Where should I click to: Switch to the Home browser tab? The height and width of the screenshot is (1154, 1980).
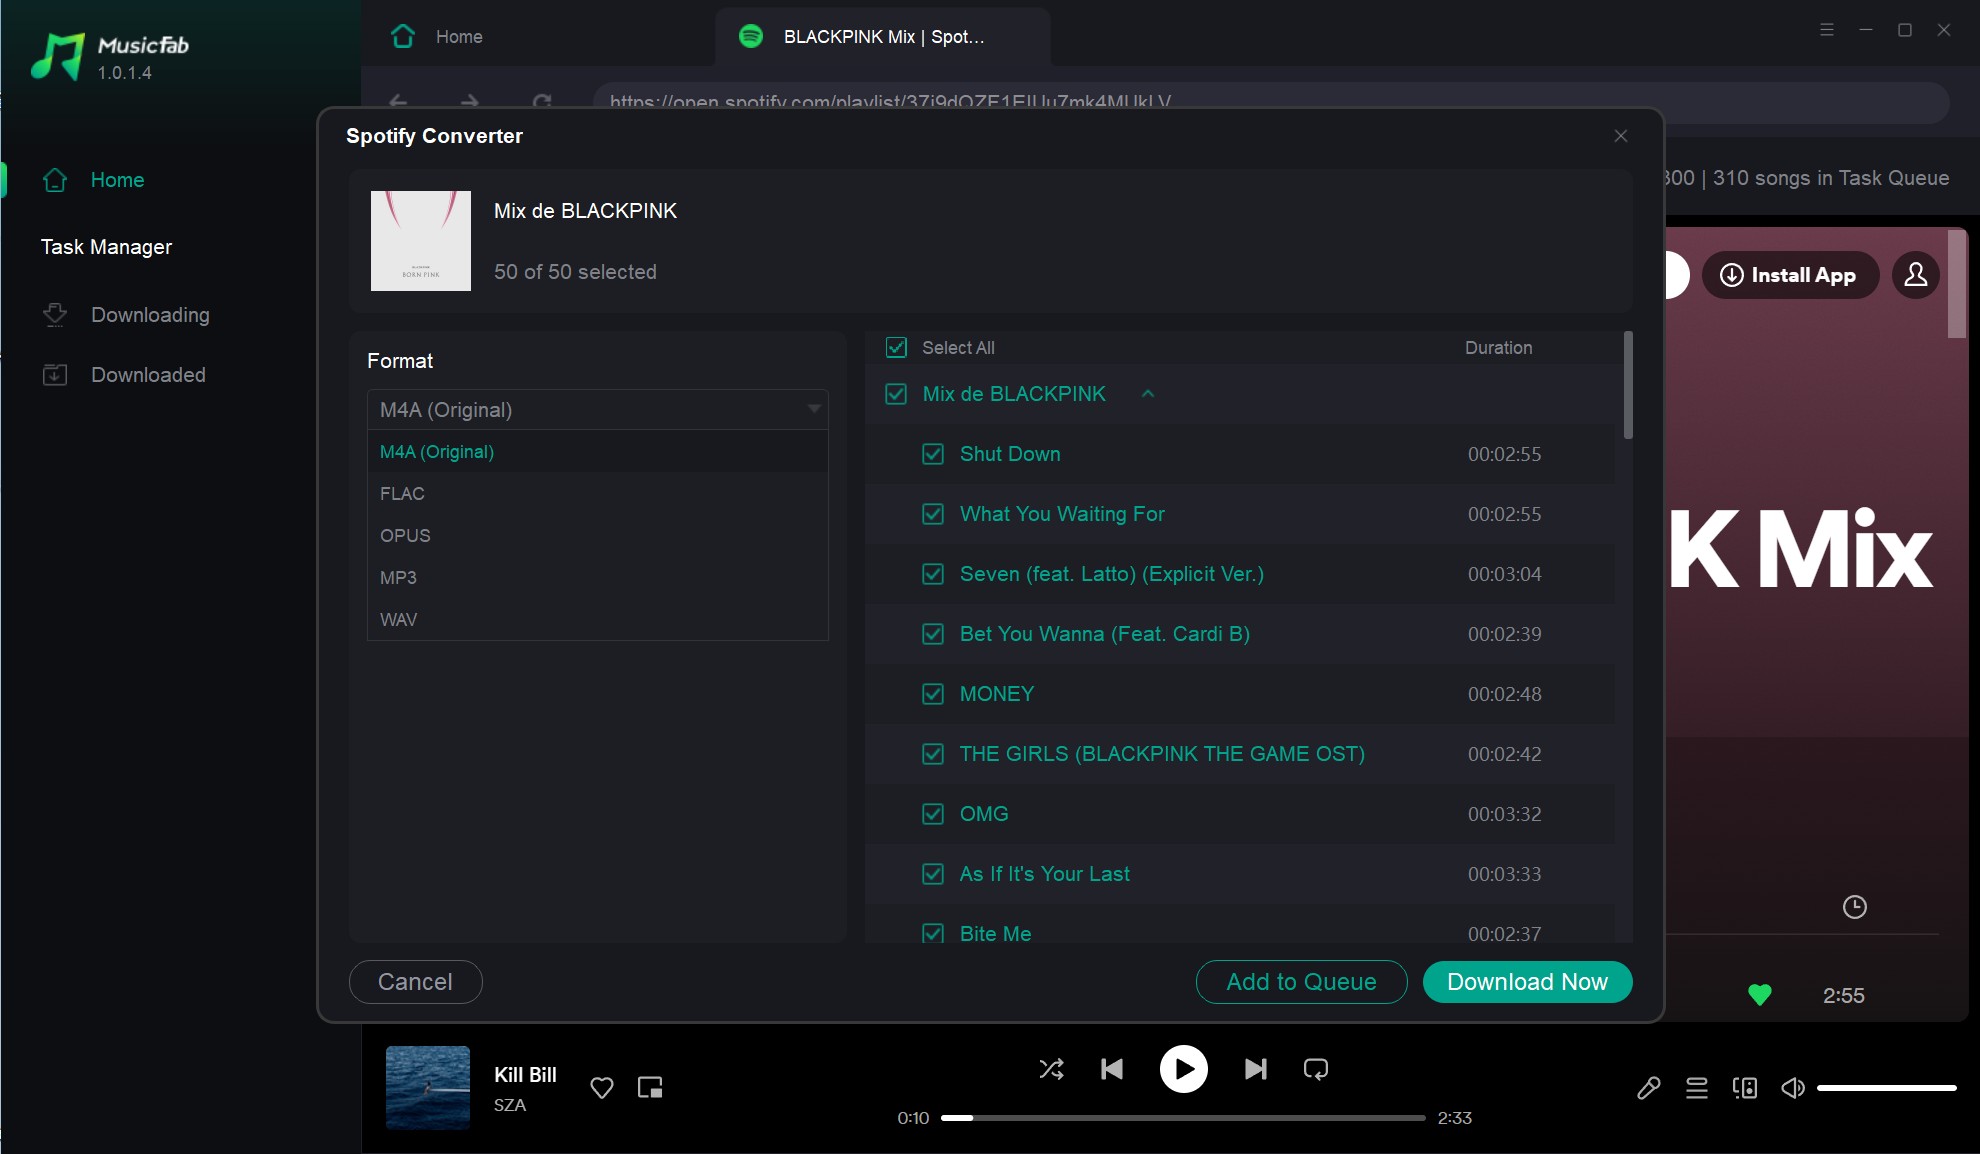(x=437, y=37)
